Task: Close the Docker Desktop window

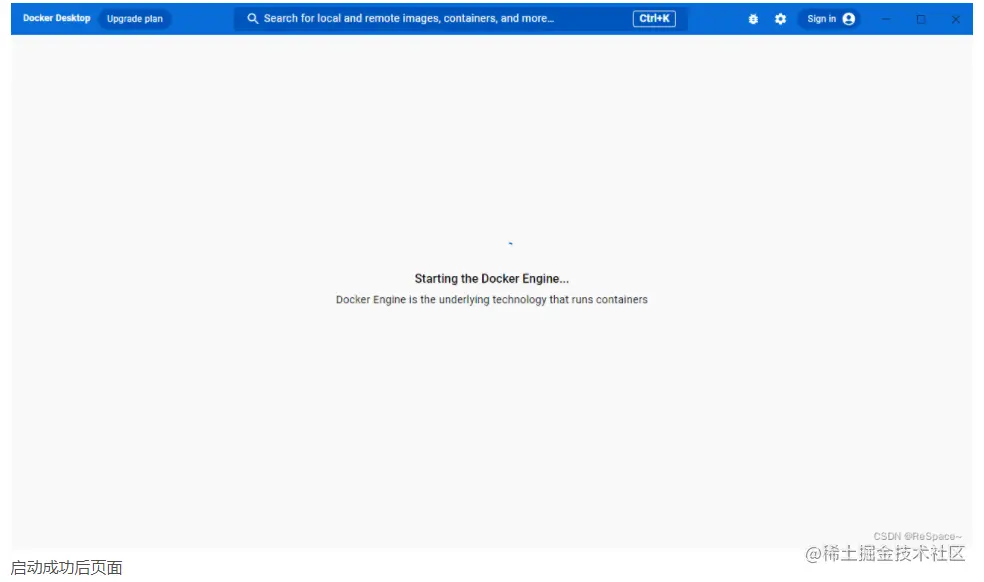Action: tap(955, 19)
